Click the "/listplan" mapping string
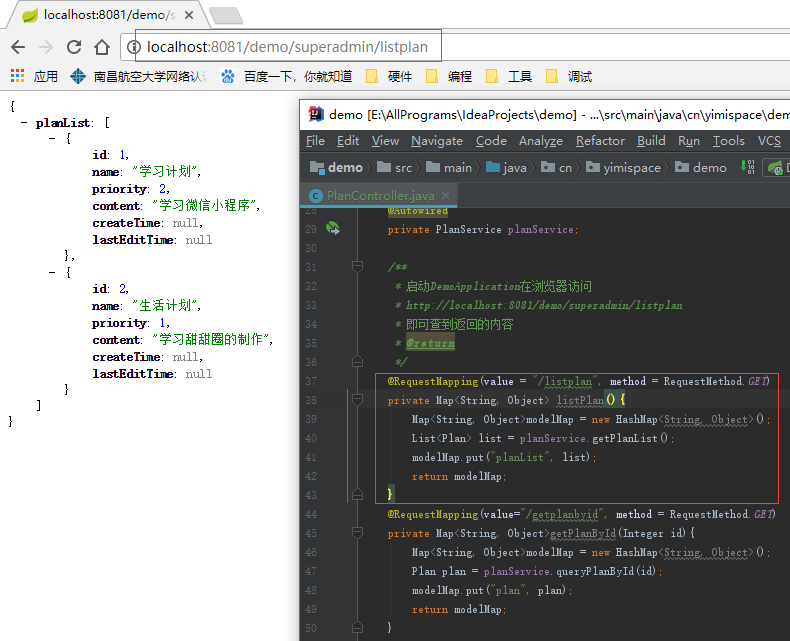 coord(566,381)
